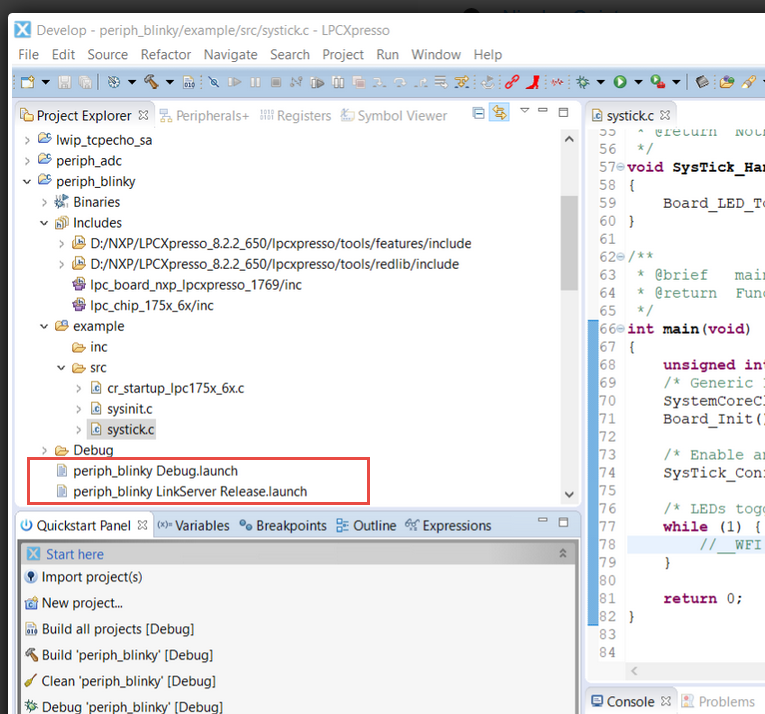Click the New wizard toolbar icon
This screenshot has height=714, width=765.
point(28,82)
